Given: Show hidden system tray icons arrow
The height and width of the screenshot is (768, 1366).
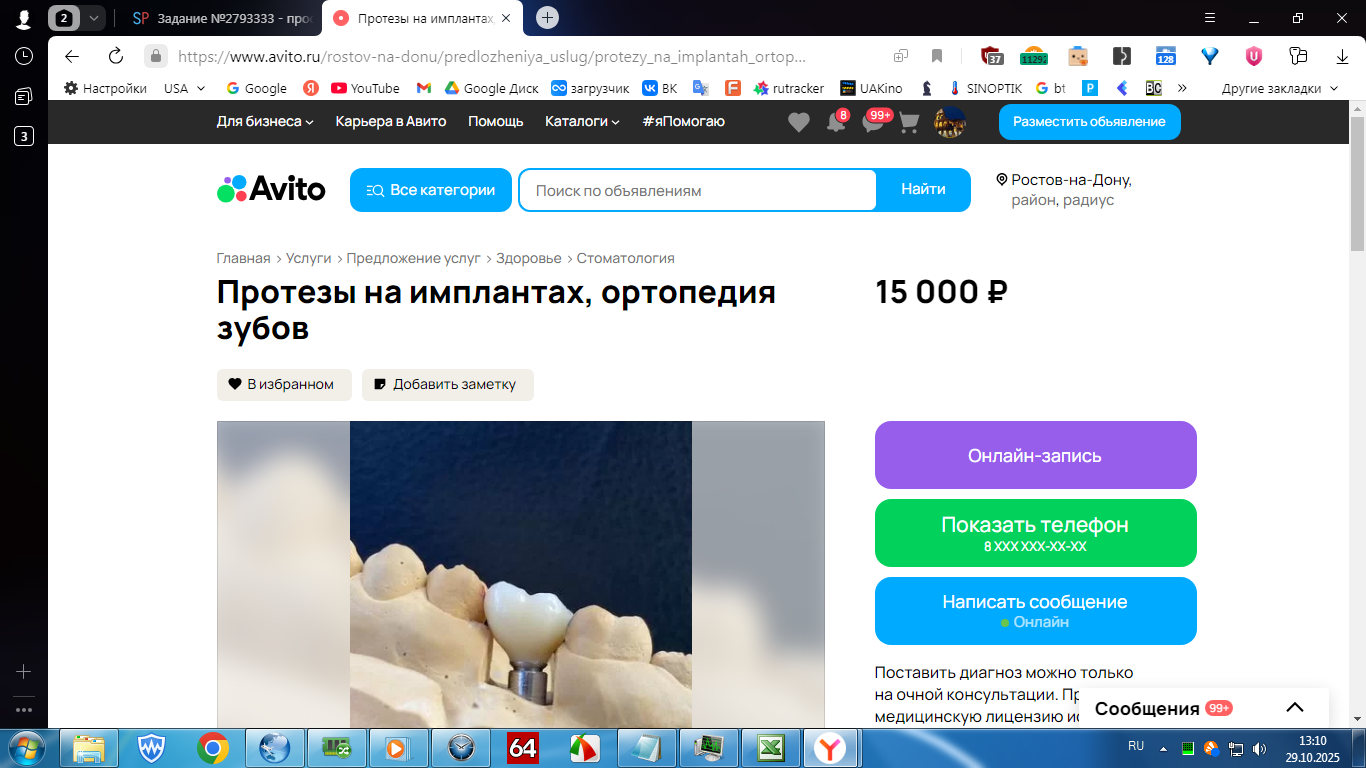Looking at the screenshot, I should tap(1163, 747).
